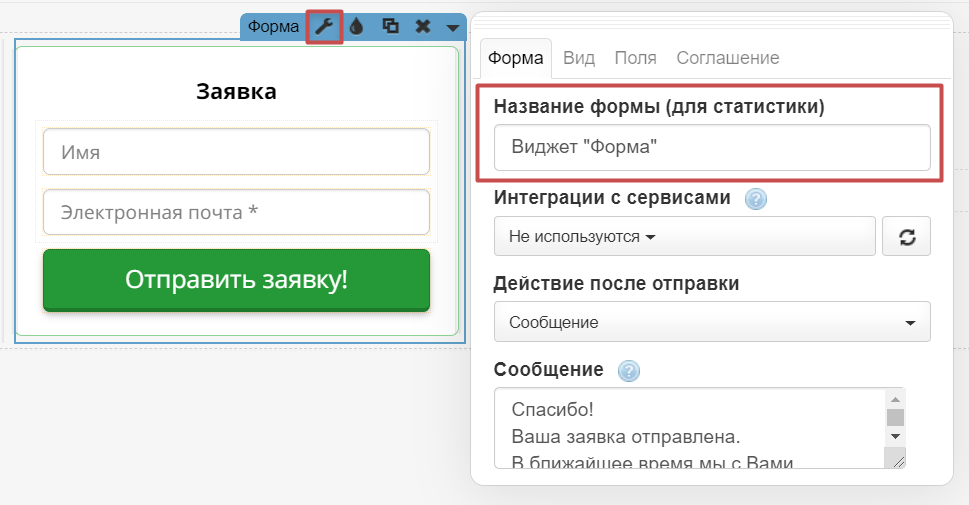Click the message textarea scrollbar down arrow
This screenshot has width=969, height=505.
[895, 437]
